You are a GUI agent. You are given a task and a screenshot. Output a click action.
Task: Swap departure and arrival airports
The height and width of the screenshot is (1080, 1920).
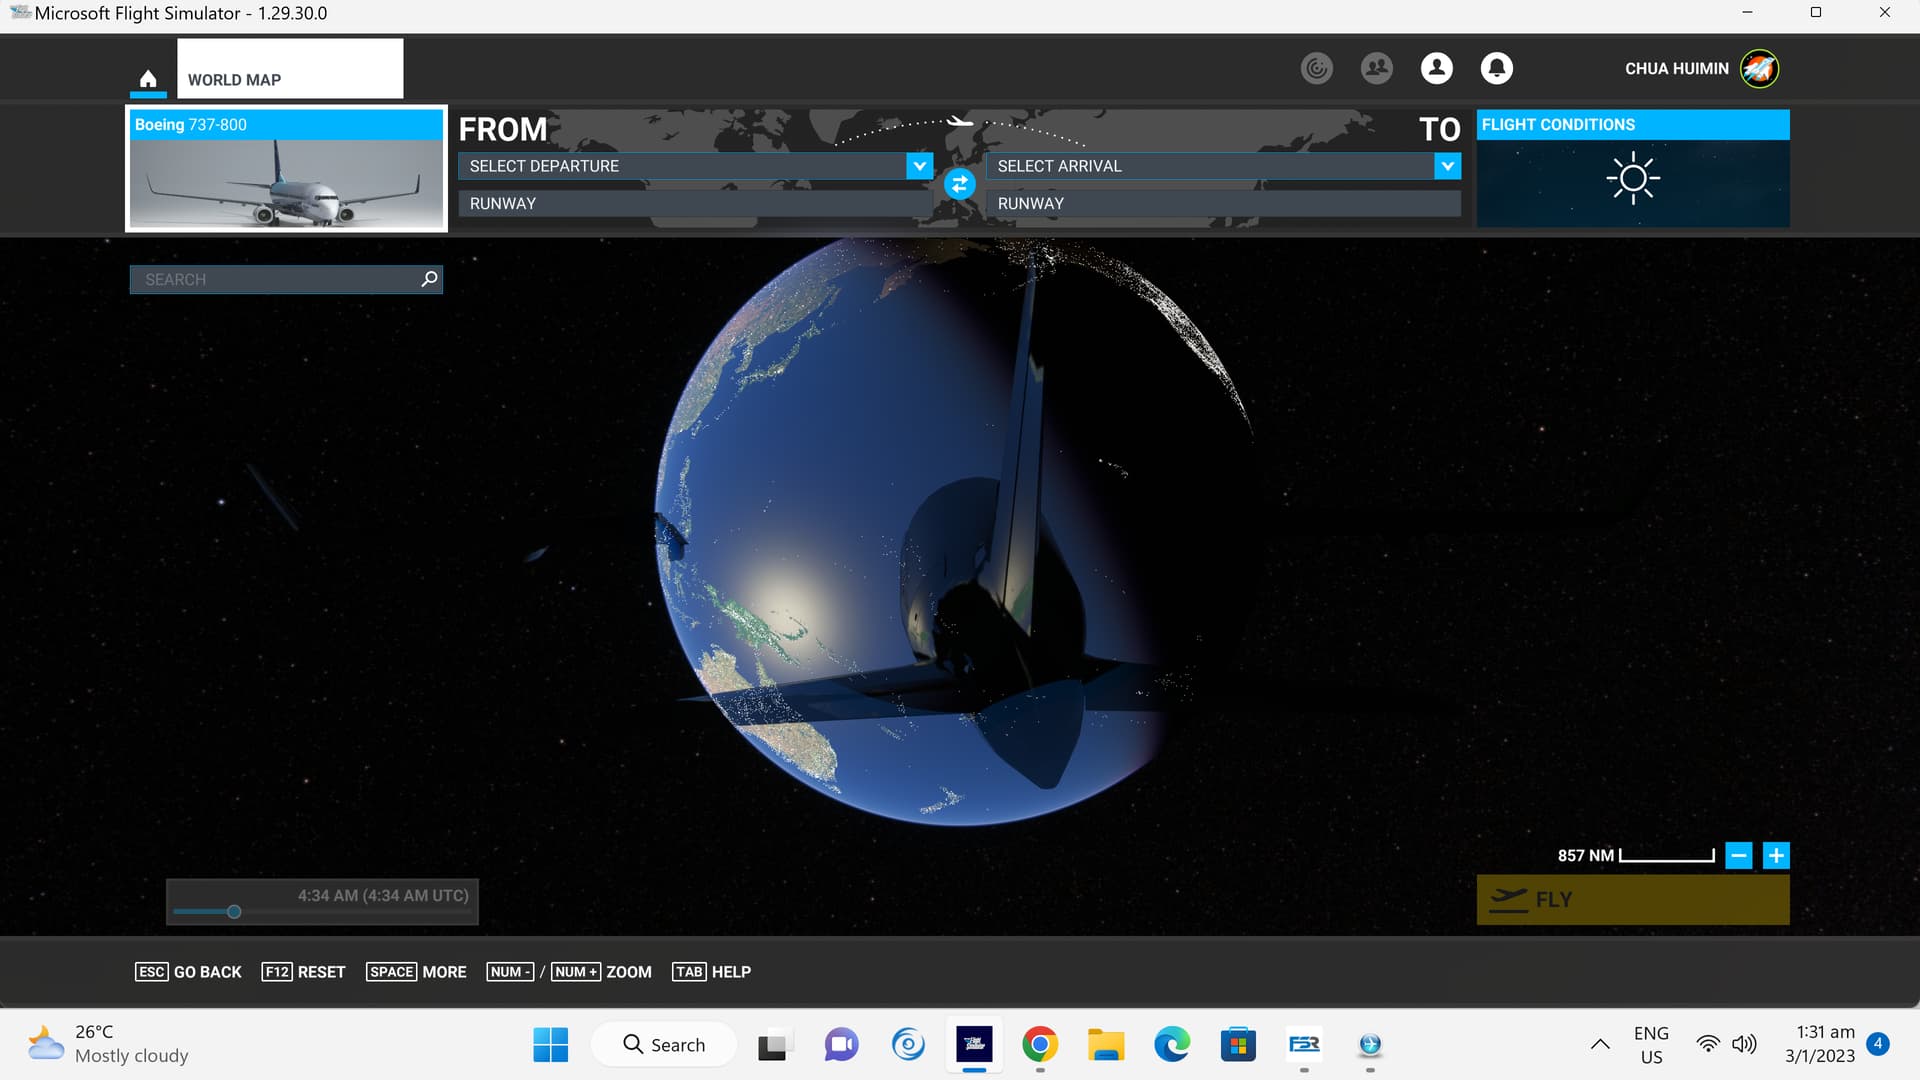tap(959, 184)
